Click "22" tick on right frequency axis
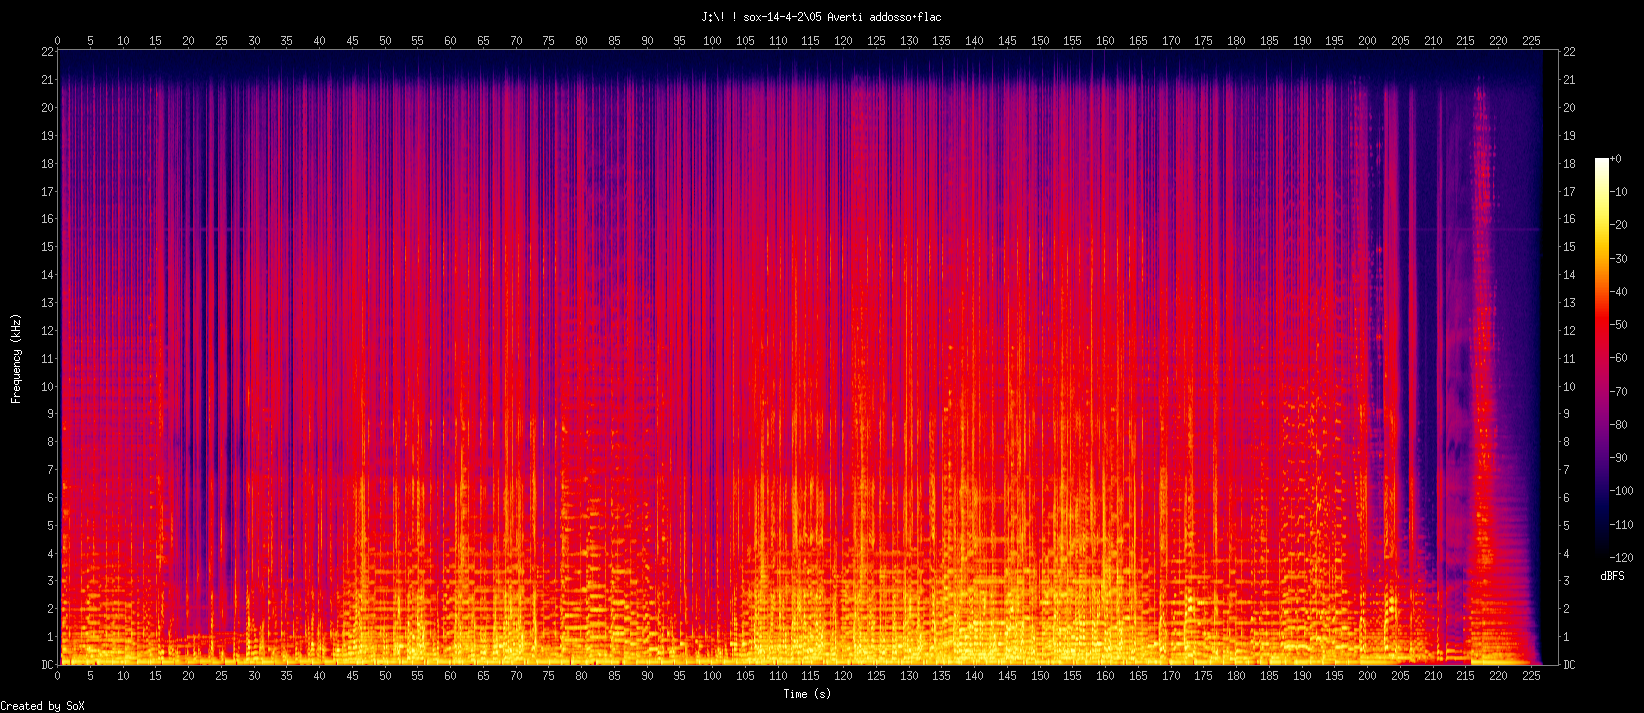 1569,51
